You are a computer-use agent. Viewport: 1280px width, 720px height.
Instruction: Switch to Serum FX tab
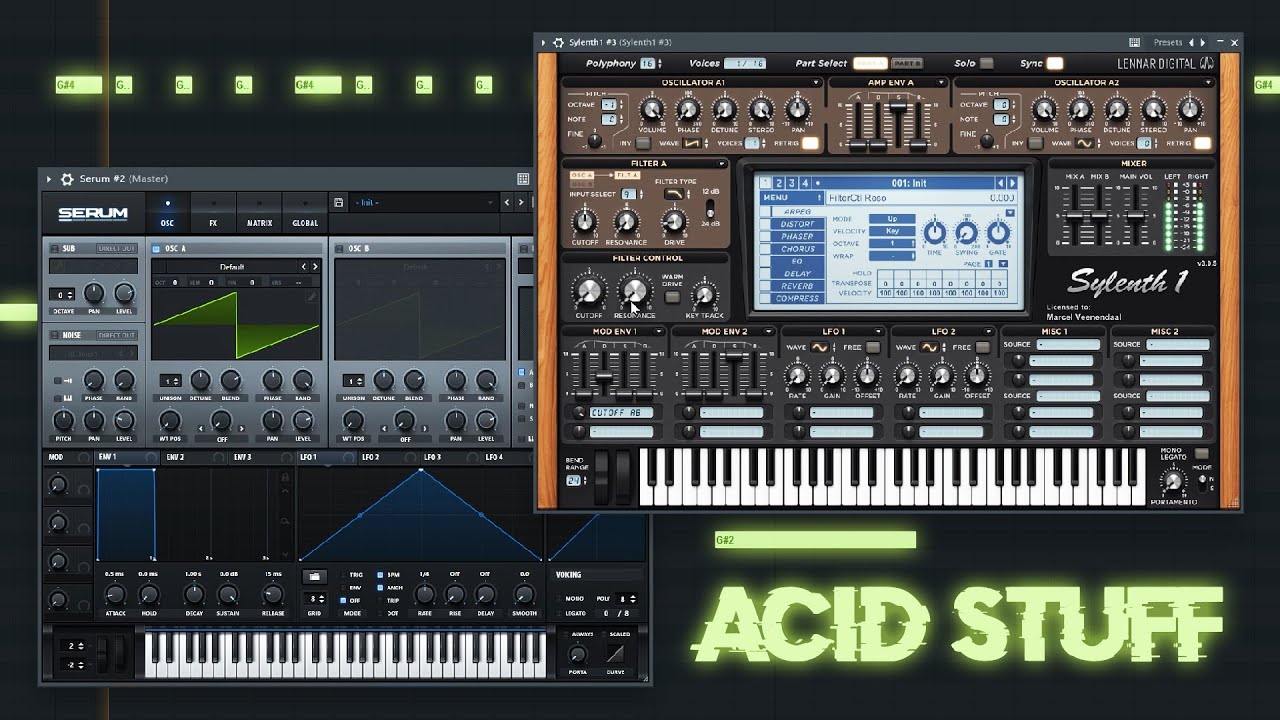[x=212, y=211]
